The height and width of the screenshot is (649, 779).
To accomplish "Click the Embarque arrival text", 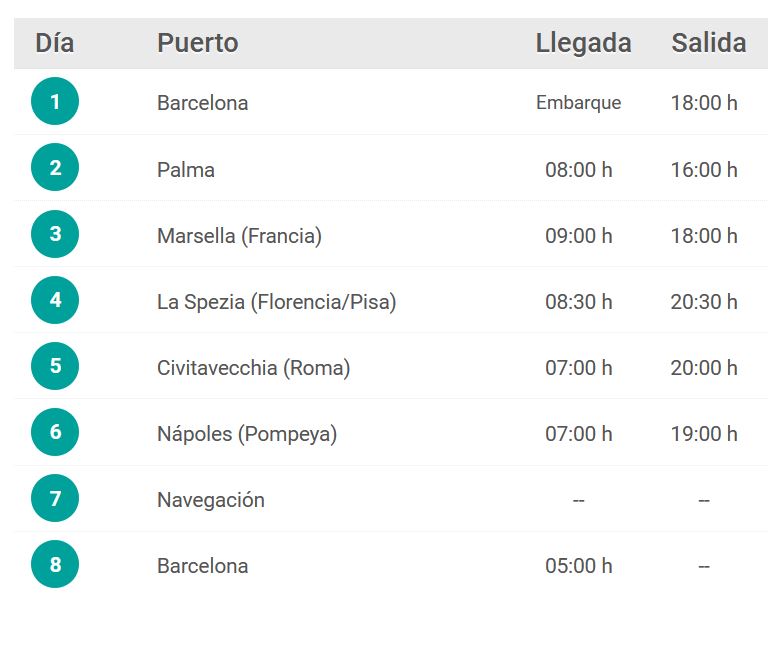I will tap(579, 103).
